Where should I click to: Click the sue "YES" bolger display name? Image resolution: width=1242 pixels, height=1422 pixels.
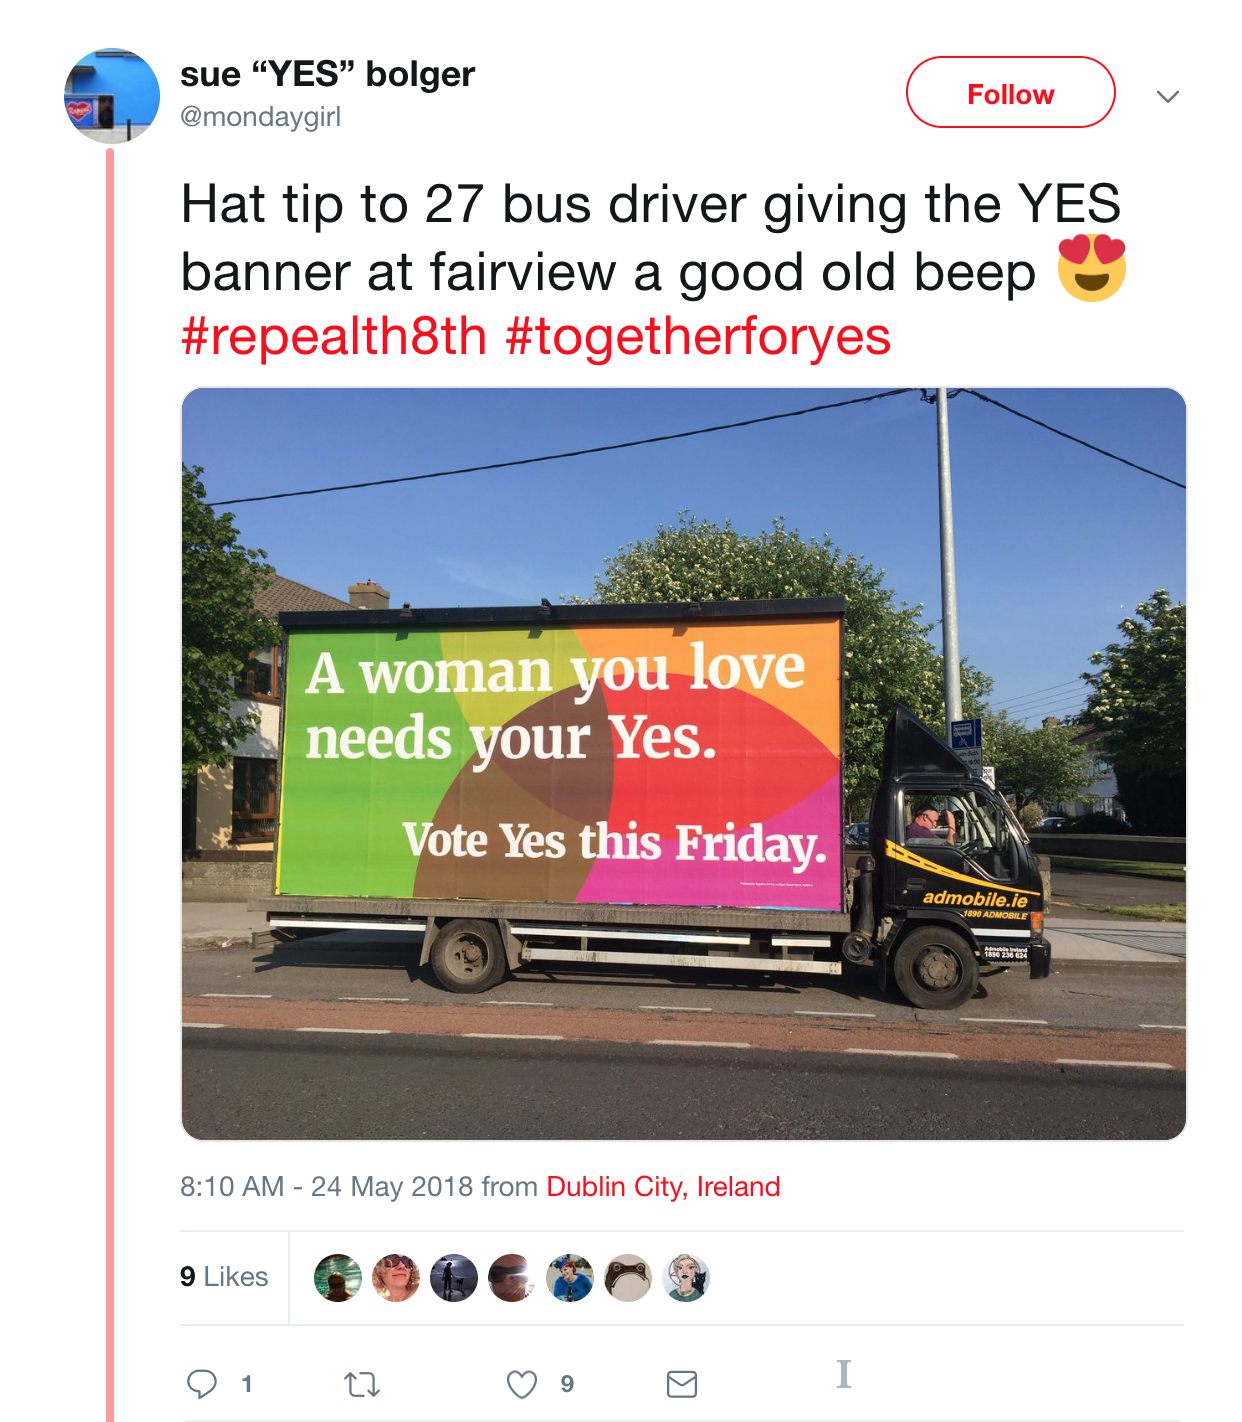pos(327,74)
